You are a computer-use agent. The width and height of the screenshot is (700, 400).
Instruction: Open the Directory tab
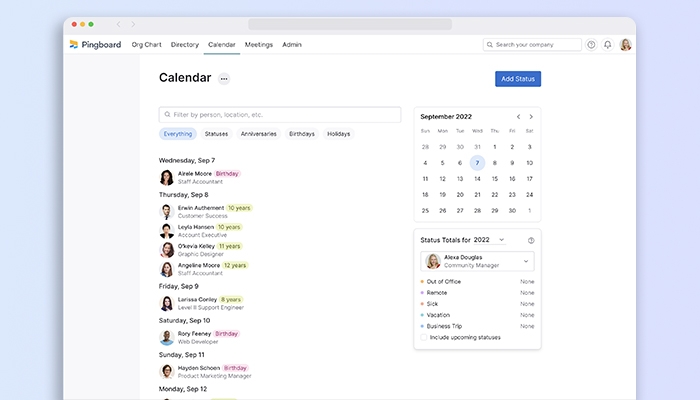(185, 45)
